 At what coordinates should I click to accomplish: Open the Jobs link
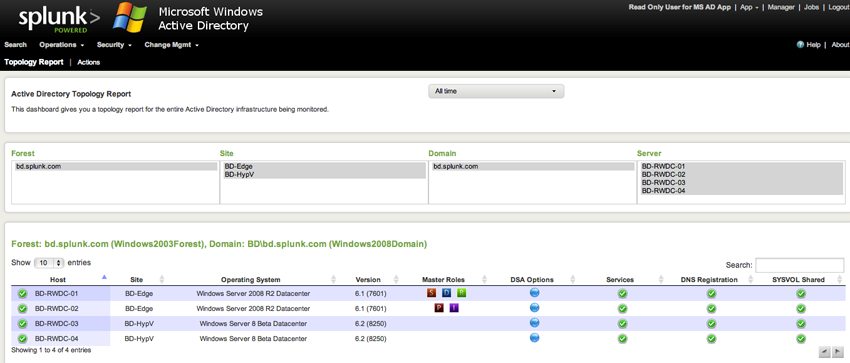coord(812,8)
